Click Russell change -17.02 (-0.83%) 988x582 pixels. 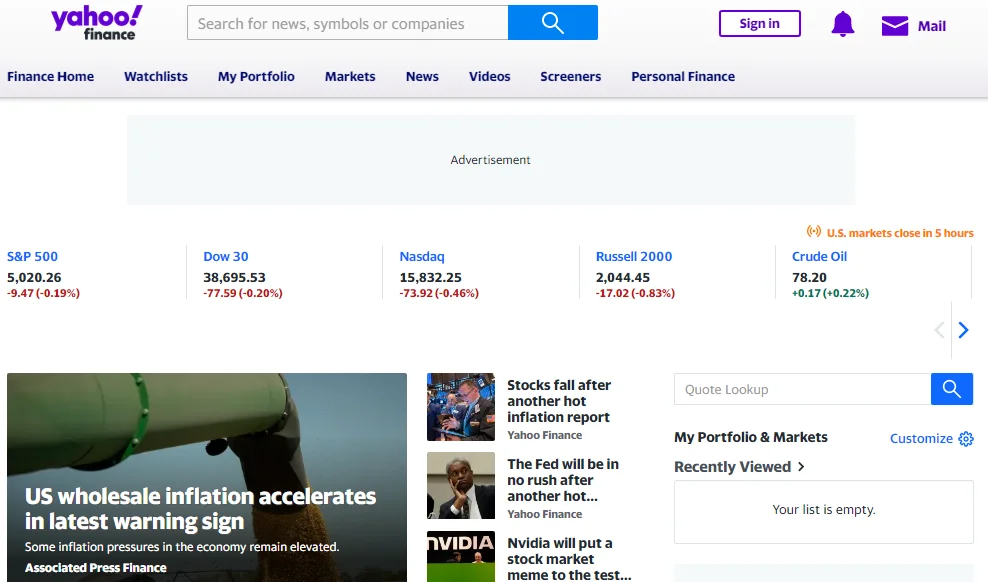point(635,293)
